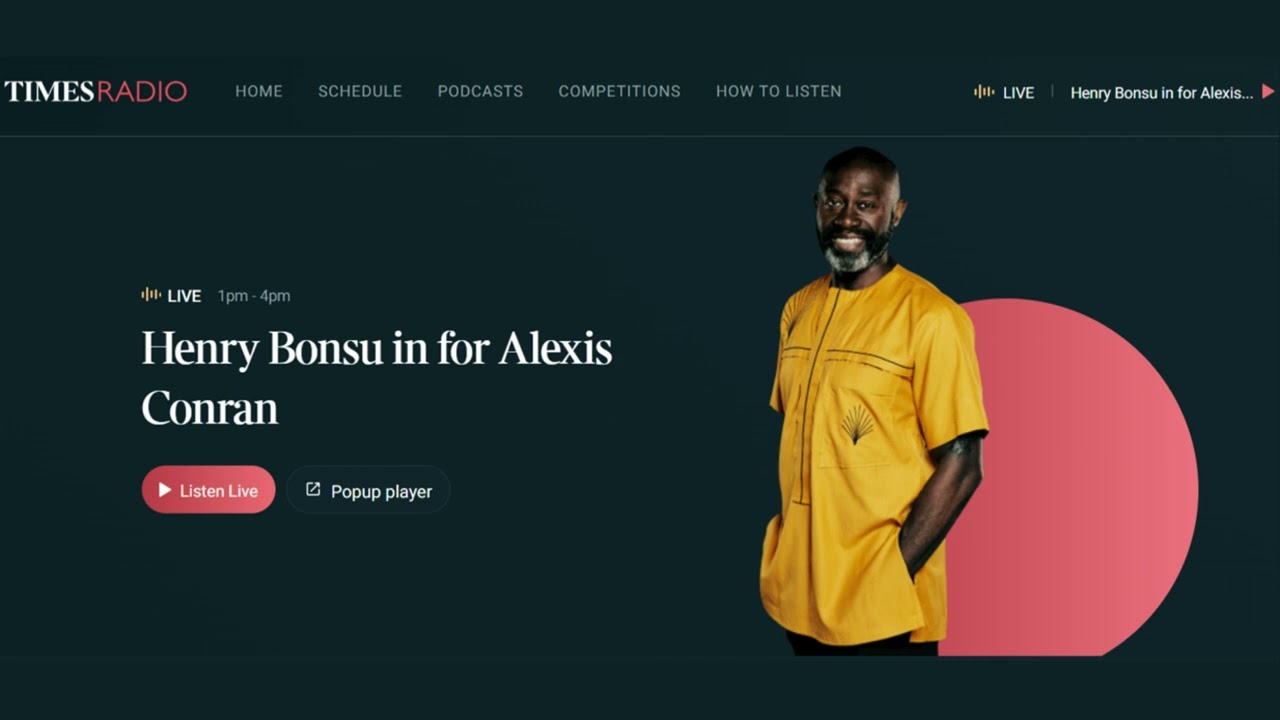Image resolution: width=1280 pixels, height=720 pixels.
Task: Go to the Schedule page
Action: (360, 91)
